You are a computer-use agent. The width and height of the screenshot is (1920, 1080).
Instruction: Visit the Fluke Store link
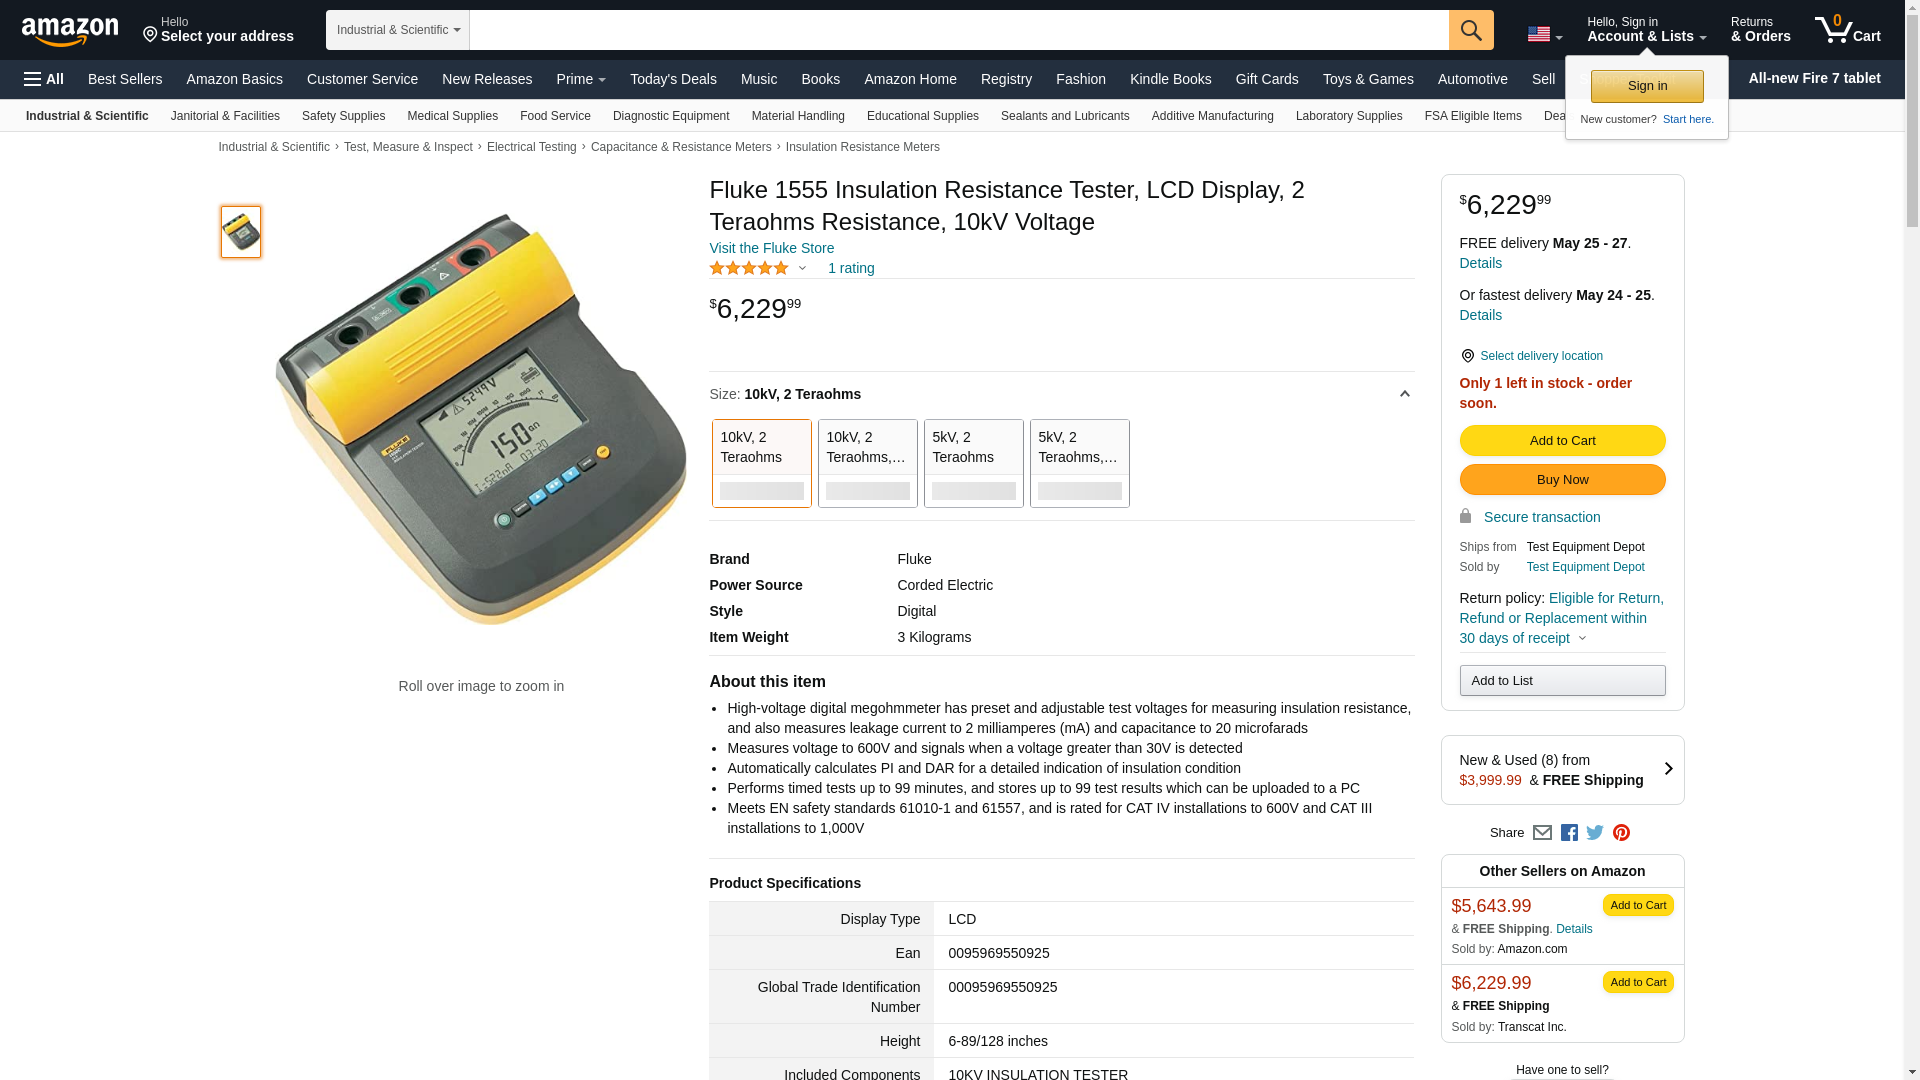click(x=771, y=248)
